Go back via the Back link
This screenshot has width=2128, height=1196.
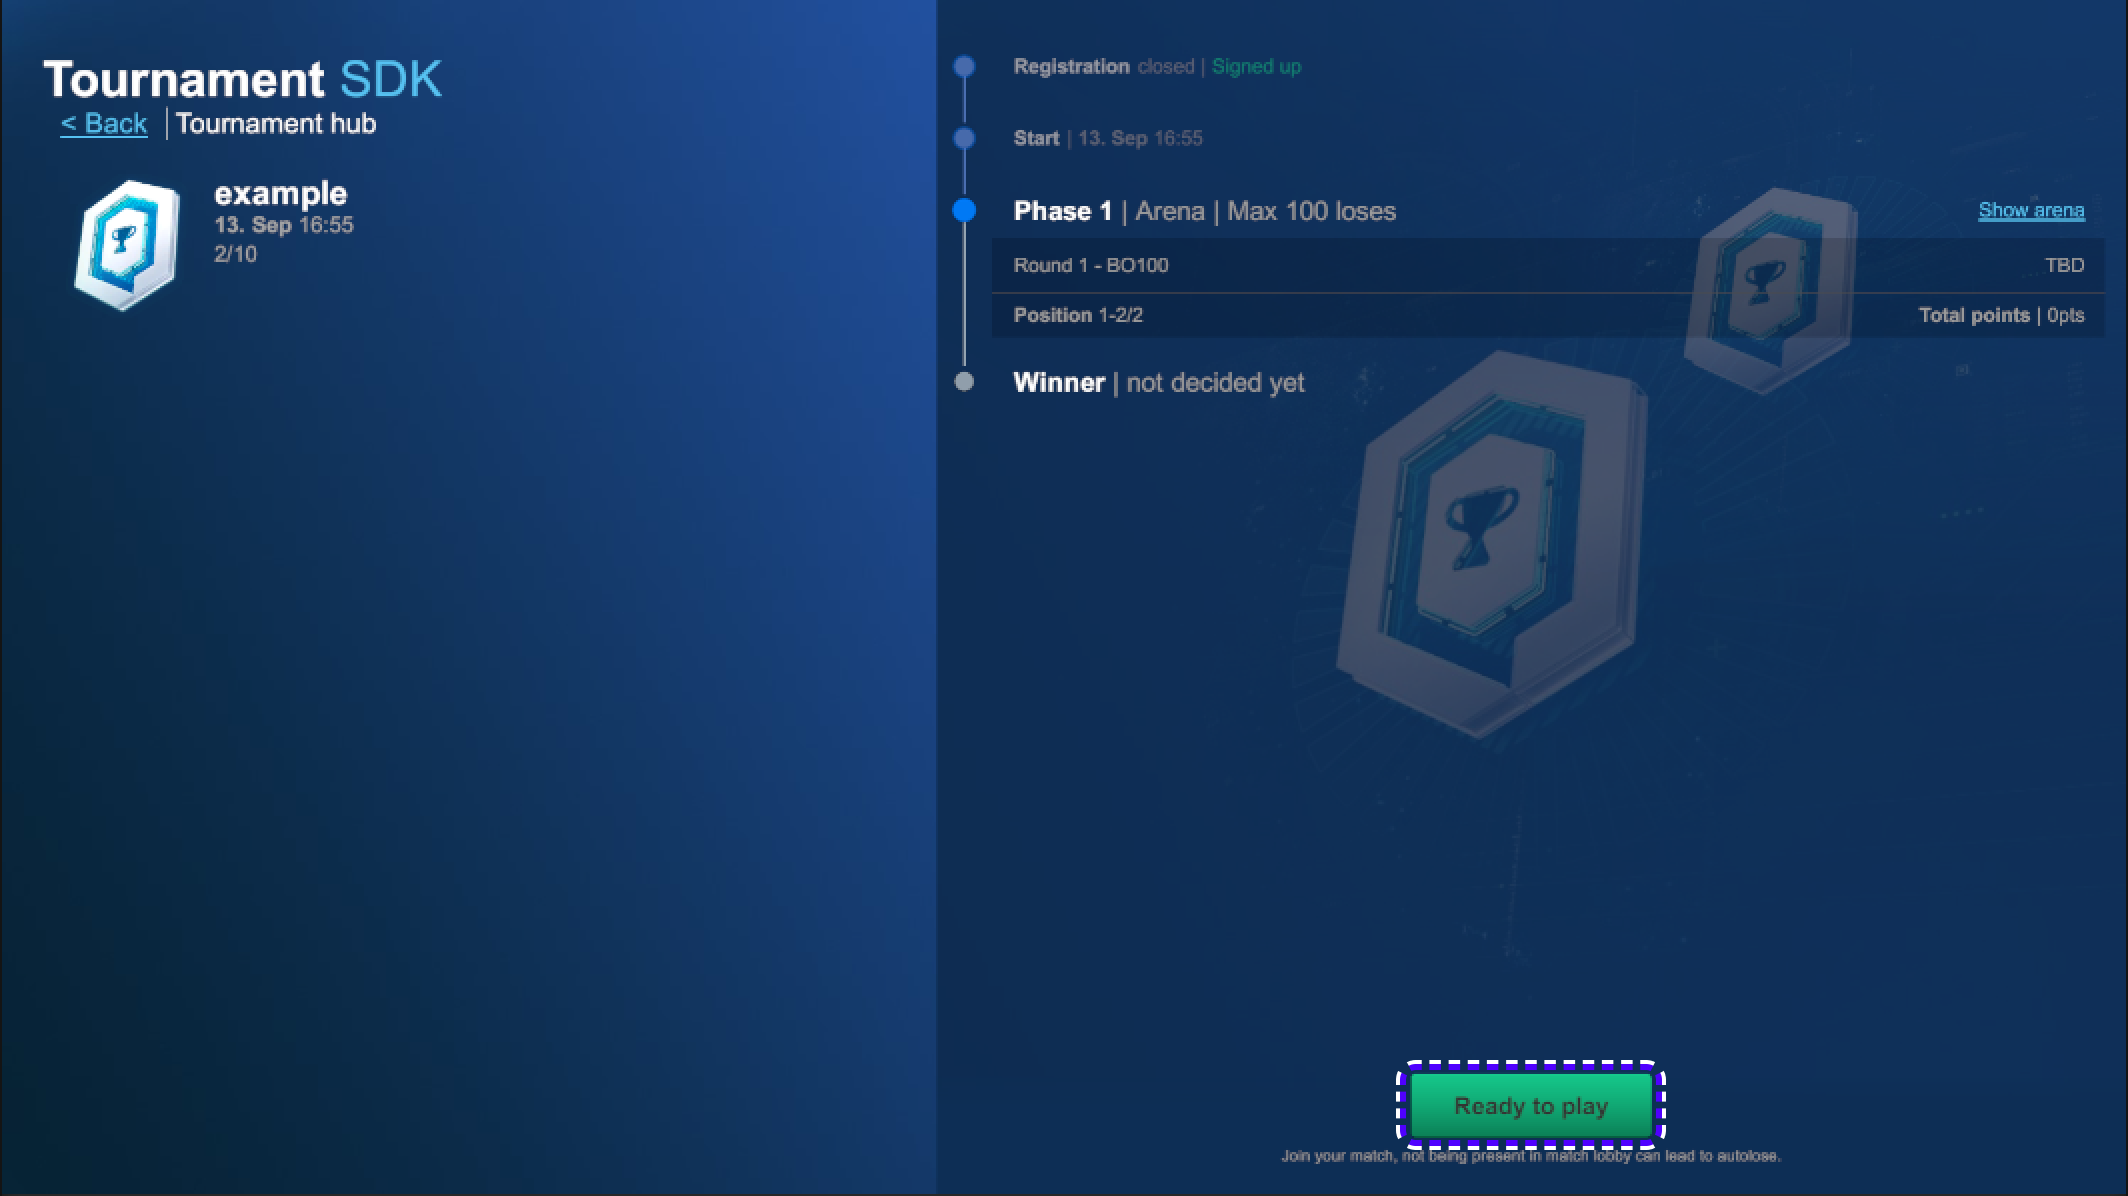click(104, 123)
